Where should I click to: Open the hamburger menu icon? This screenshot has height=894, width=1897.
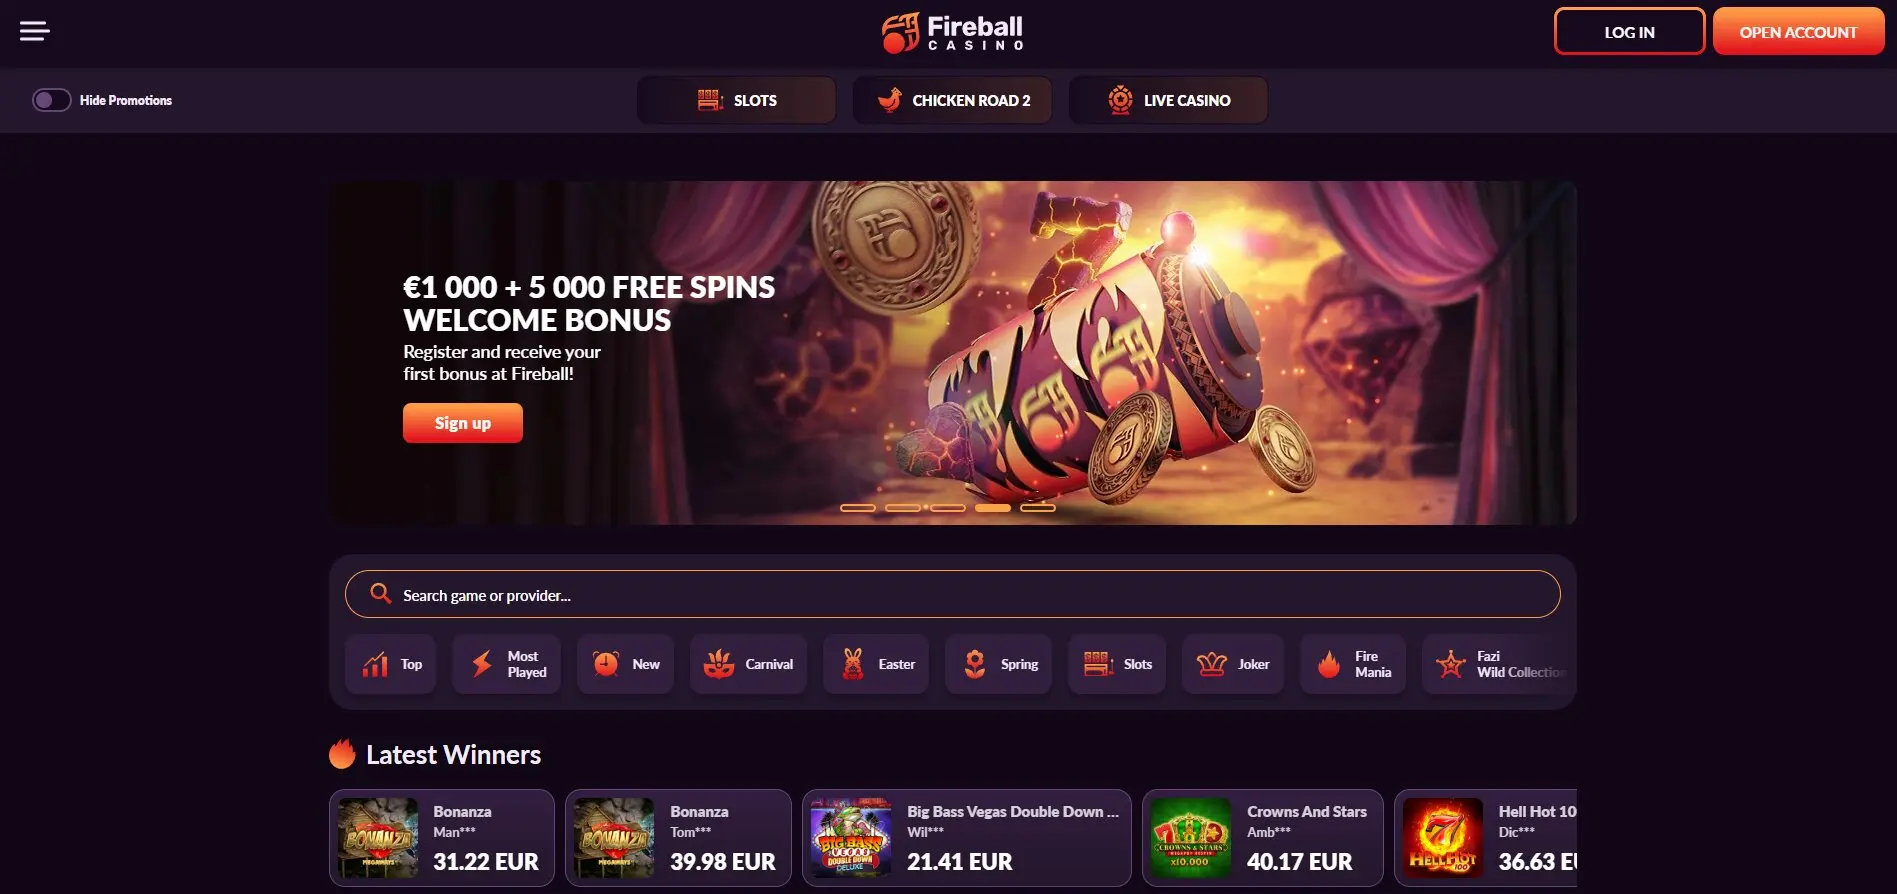click(x=34, y=31)
